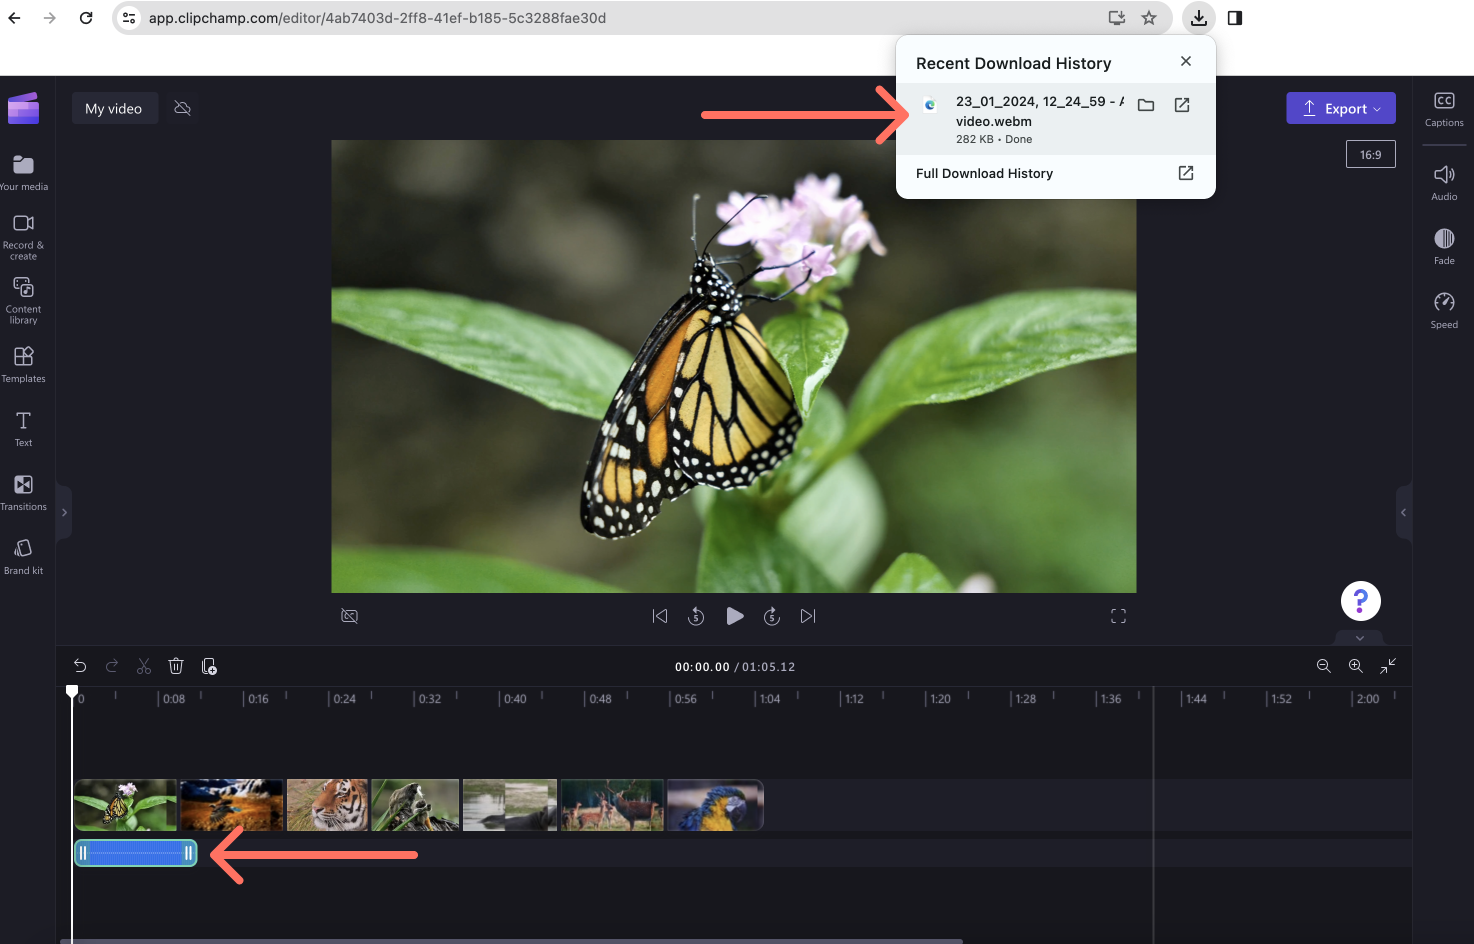This screenshot has width=1474, height=944.
Task: Open the Your media panel
Action: pyautogui.click(x=24, y=172)
